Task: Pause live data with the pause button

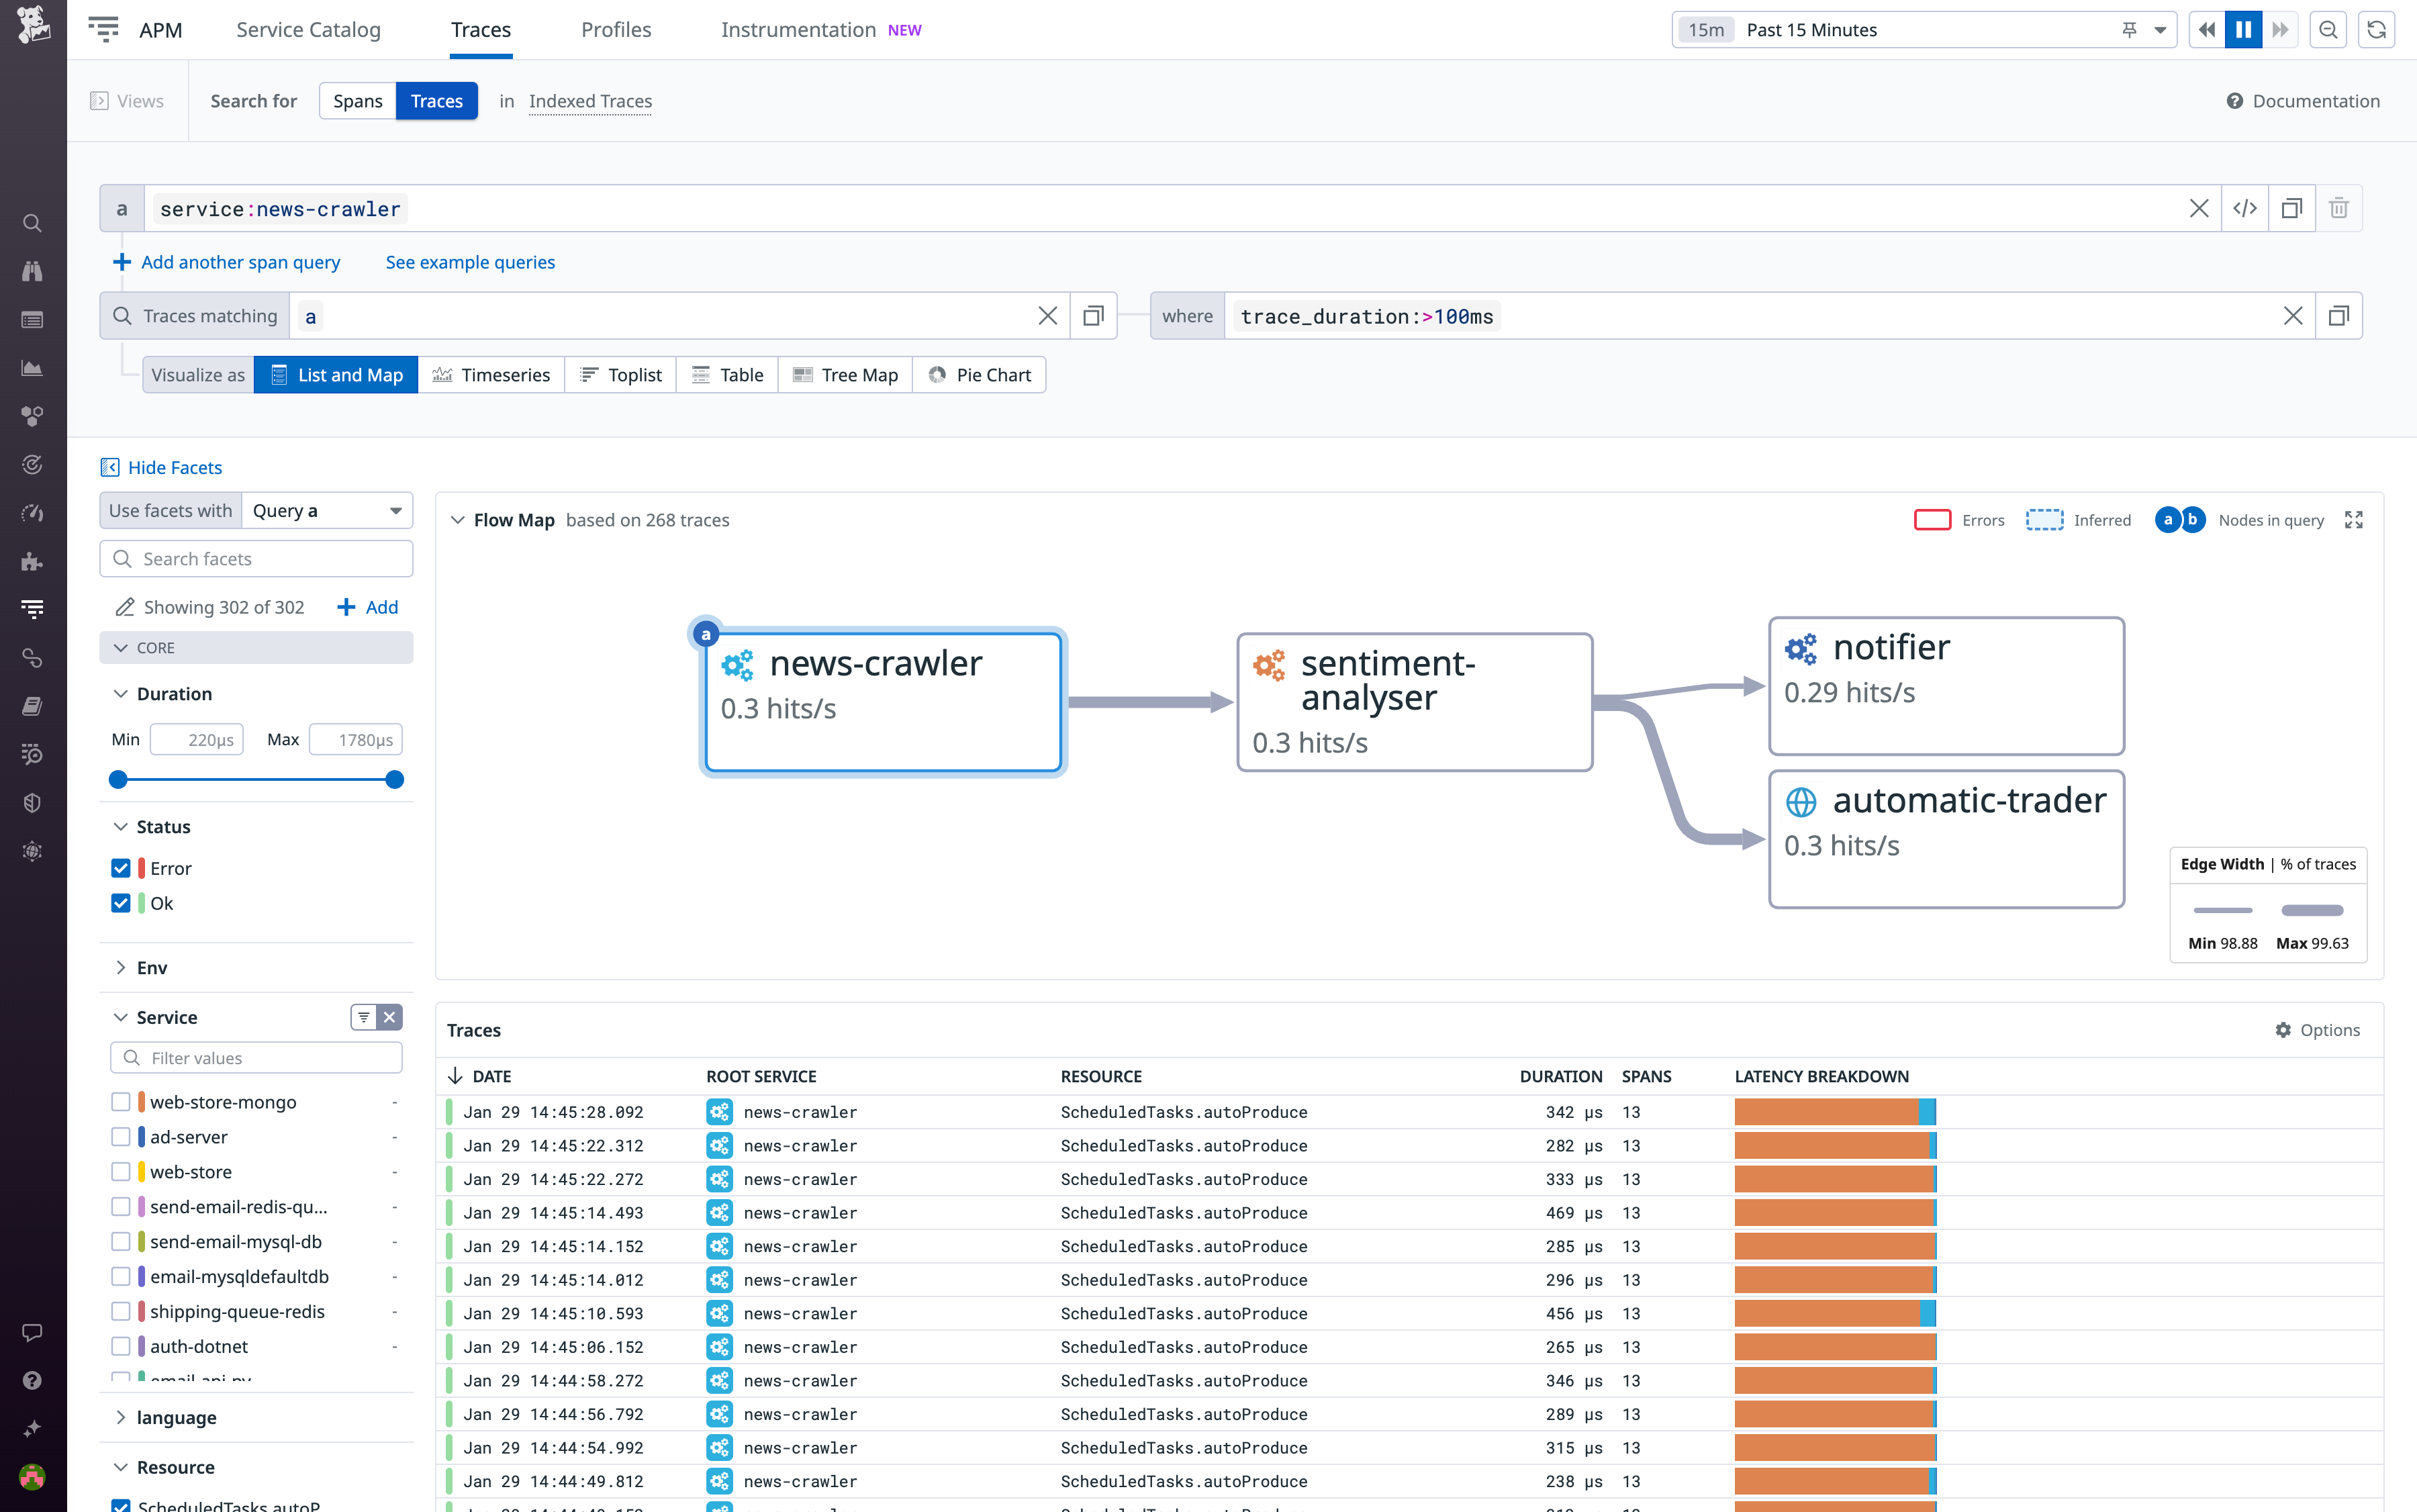Action: tap(2244, 29)
